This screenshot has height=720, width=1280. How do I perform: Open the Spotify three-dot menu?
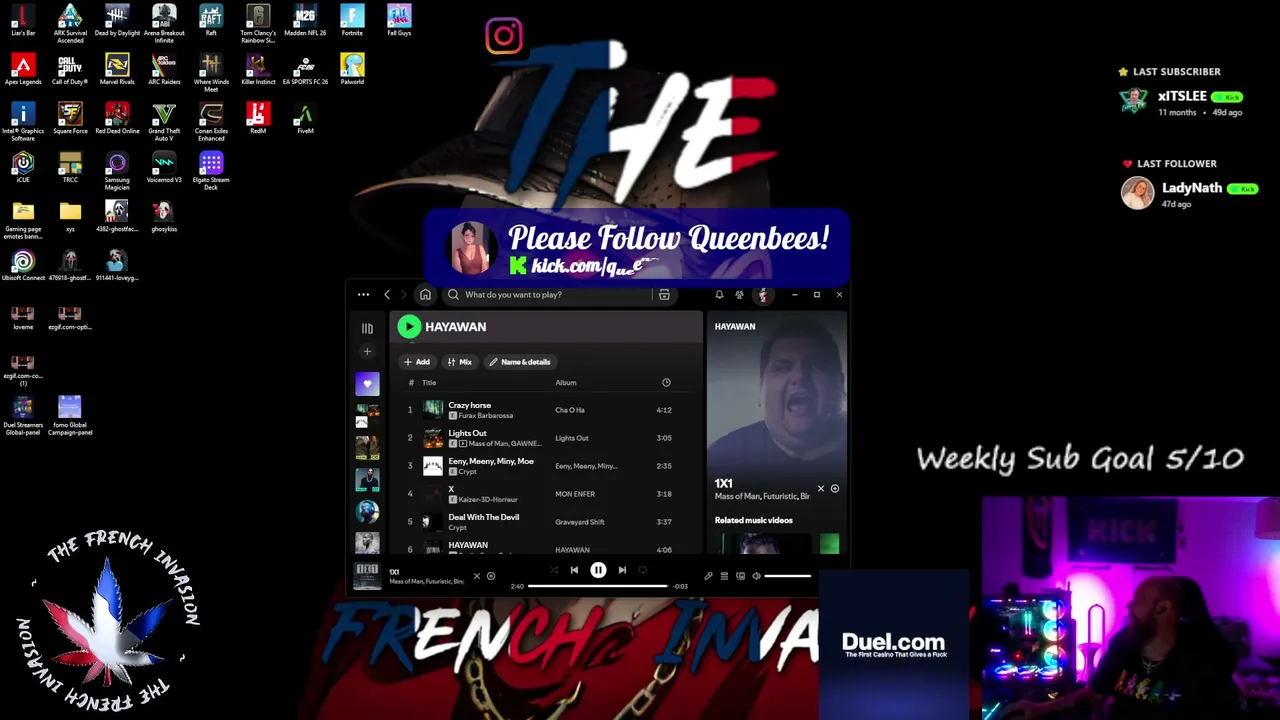pyautogui.click(x=363, y=295)
